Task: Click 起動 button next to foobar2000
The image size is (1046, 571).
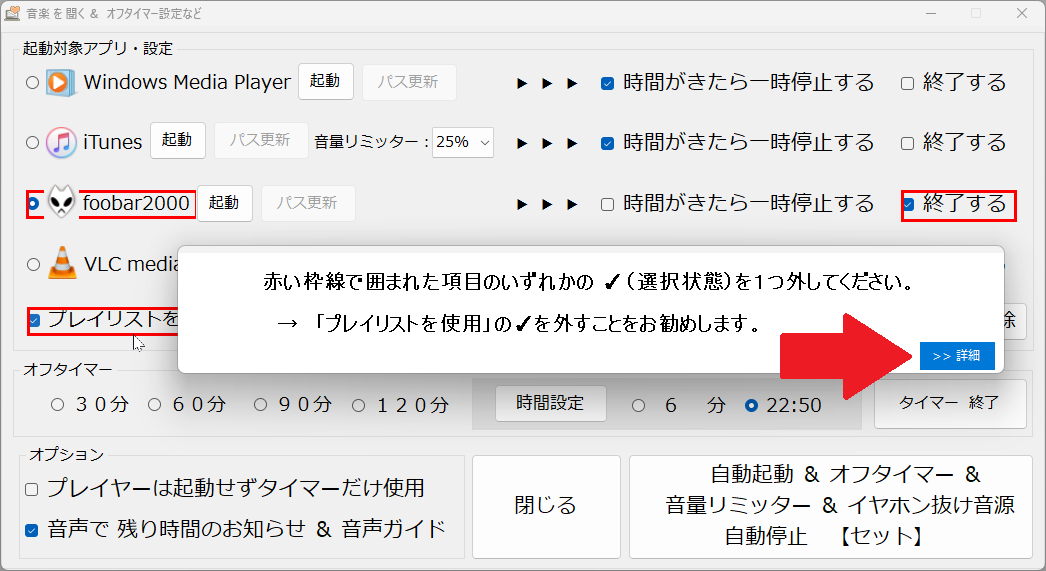Action: [x=225, y=203]
